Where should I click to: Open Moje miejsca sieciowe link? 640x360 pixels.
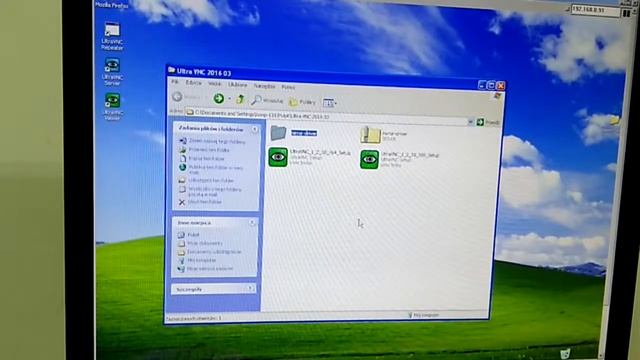[210, 269]
